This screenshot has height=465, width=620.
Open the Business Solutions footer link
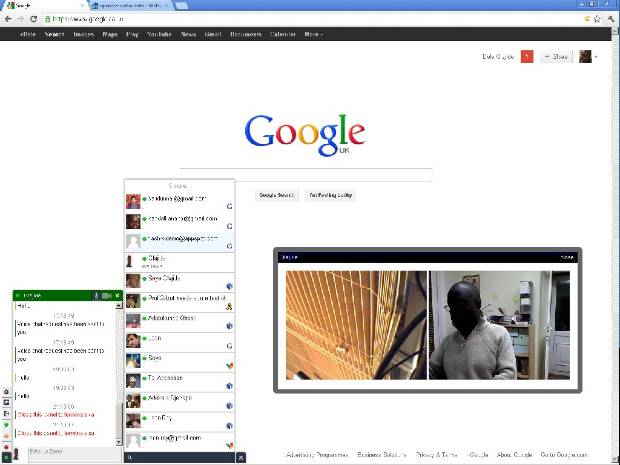pyautogui.click(x=382, y=455)
